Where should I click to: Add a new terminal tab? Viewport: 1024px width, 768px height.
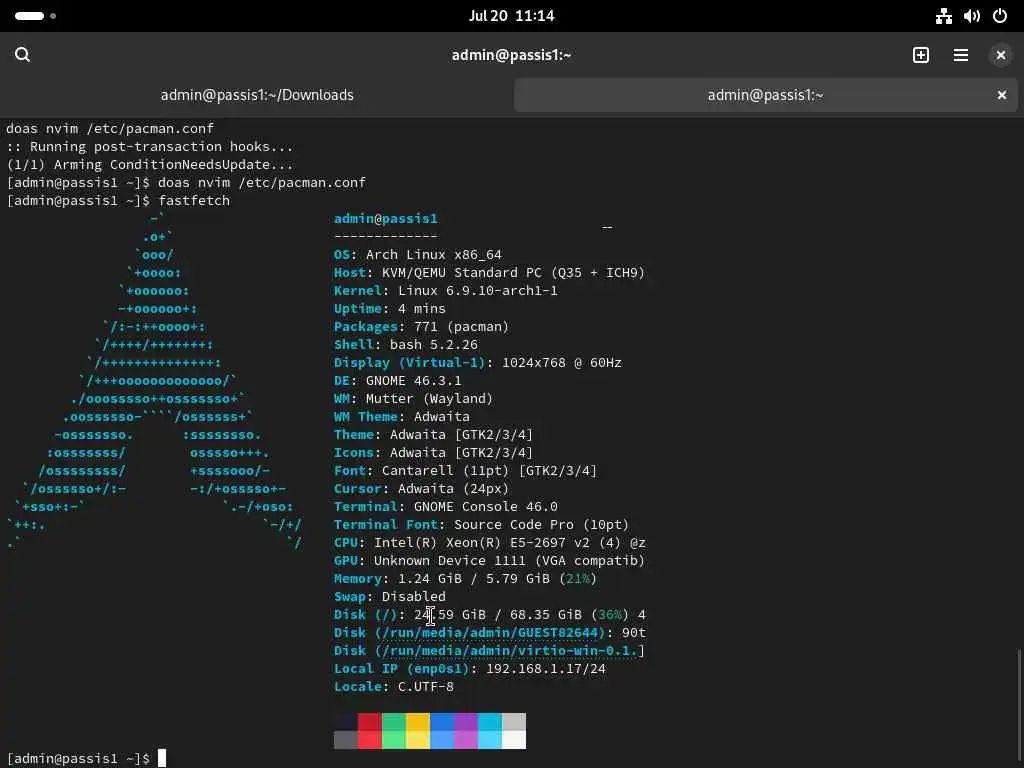[x=921, y=55]
